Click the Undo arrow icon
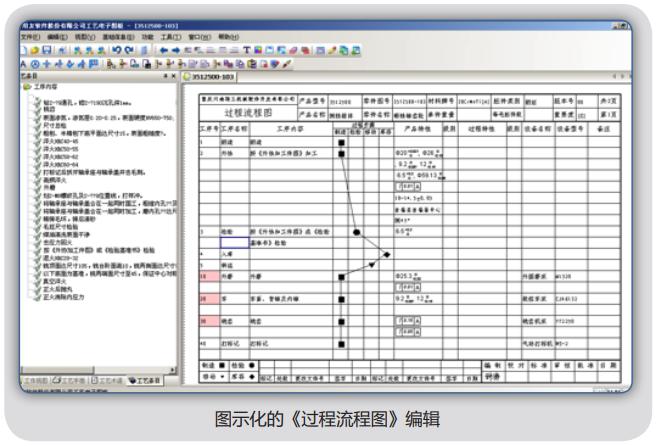This screenshot has height=446, width=656. (116, 49)
